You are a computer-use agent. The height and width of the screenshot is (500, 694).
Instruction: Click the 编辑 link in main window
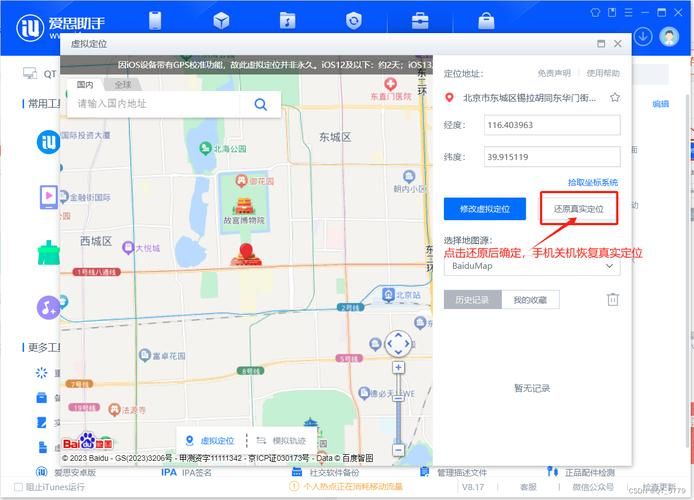(x=660, y=104)
